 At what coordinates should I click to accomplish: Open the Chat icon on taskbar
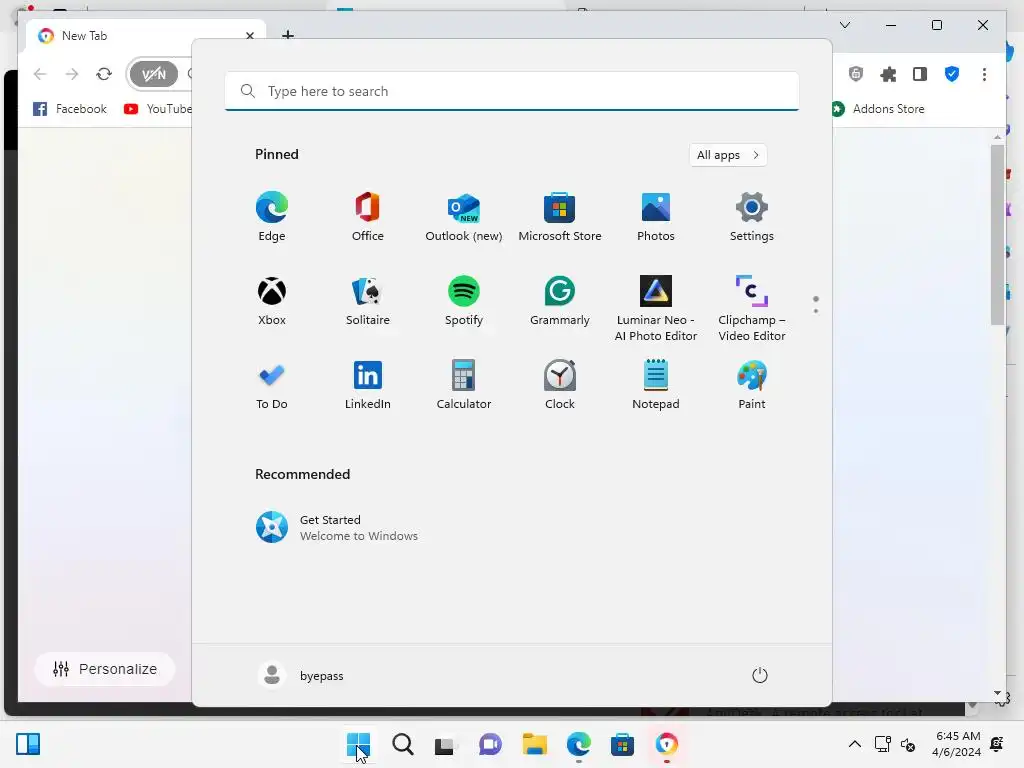[x=490, y=744]
